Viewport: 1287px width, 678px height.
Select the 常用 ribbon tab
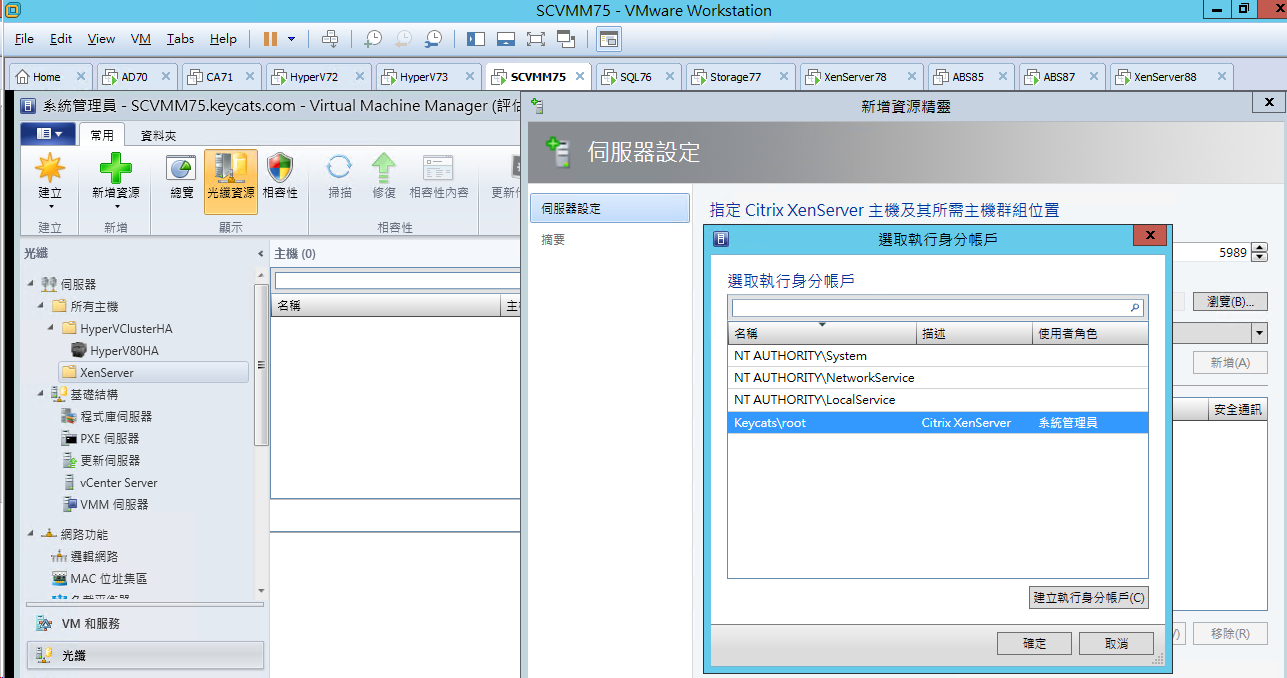pyautogui.click(x=102, y=135)
